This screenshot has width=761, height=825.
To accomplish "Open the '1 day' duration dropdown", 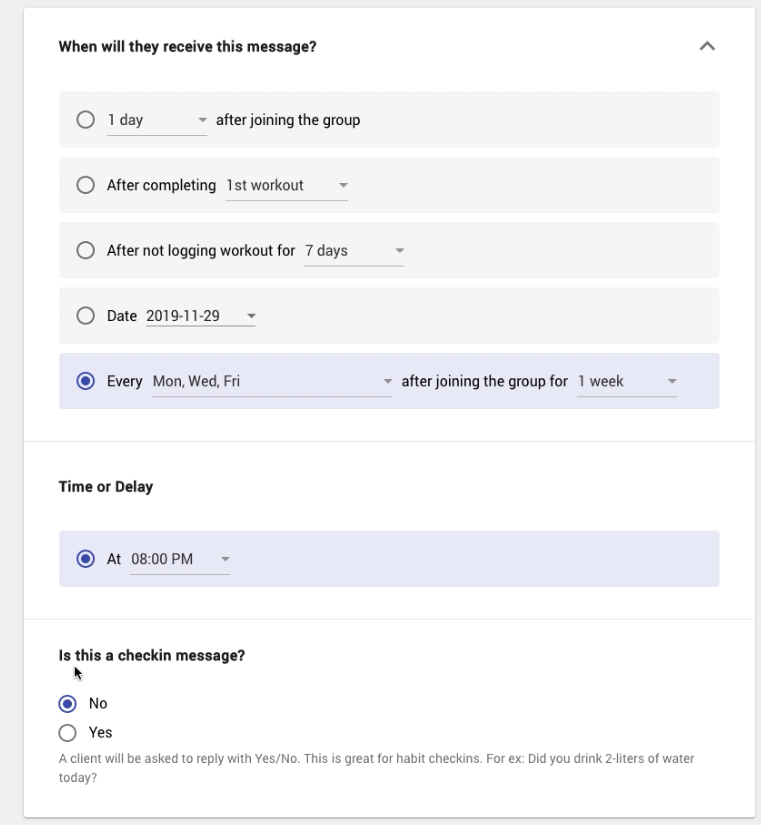I will [156, 120].
